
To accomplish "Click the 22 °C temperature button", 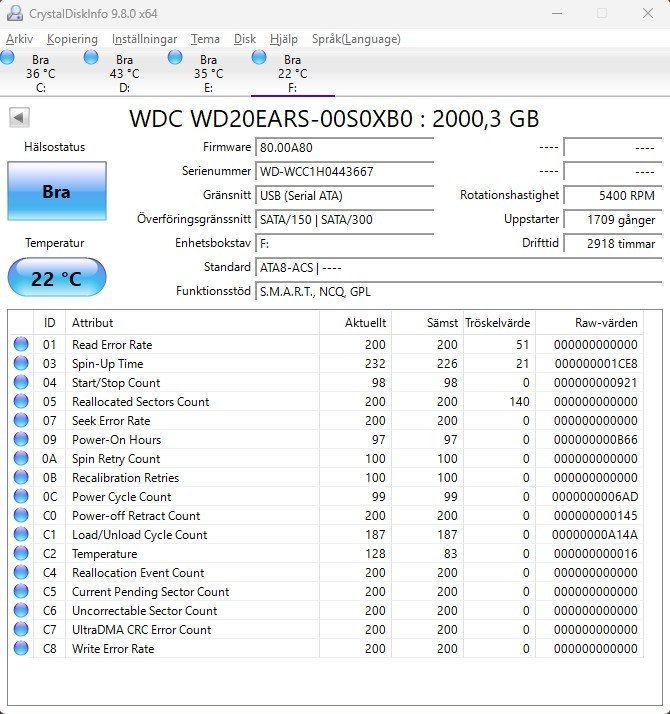I will point(56,278).
